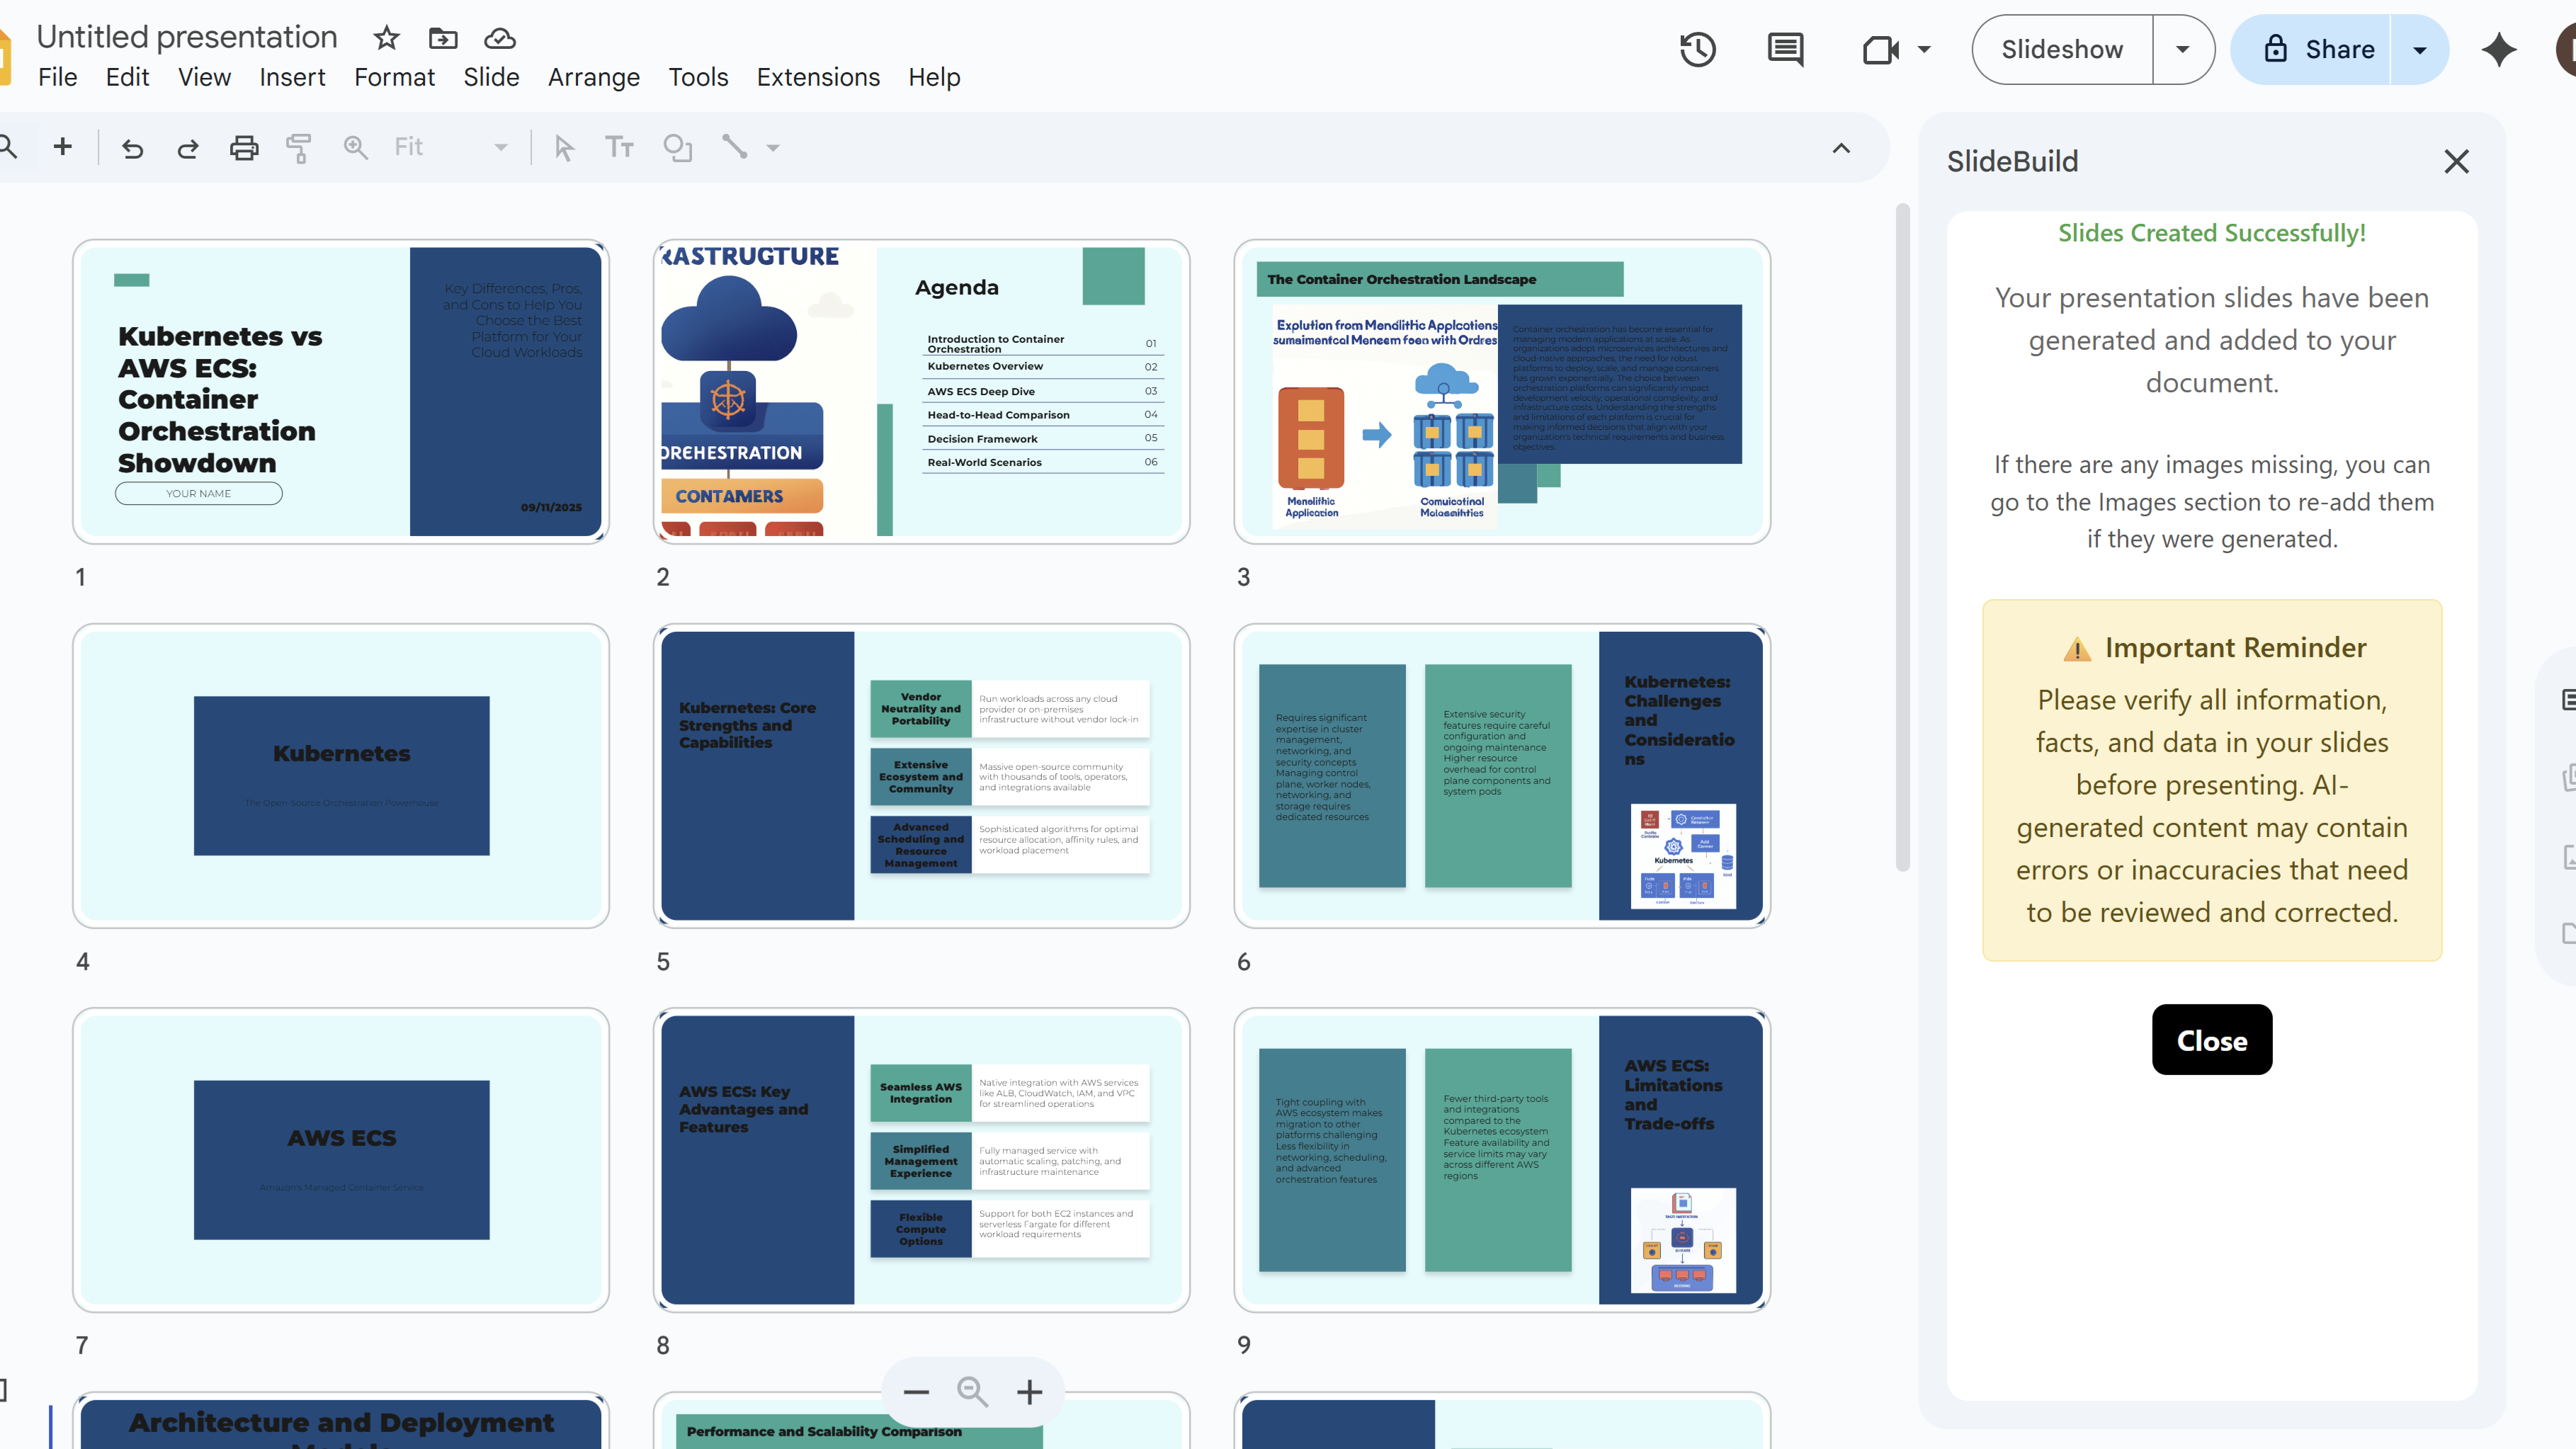Screen dimensions: 2576x1449
Task: Open the comments panel icon
Action: point(1785,49)
